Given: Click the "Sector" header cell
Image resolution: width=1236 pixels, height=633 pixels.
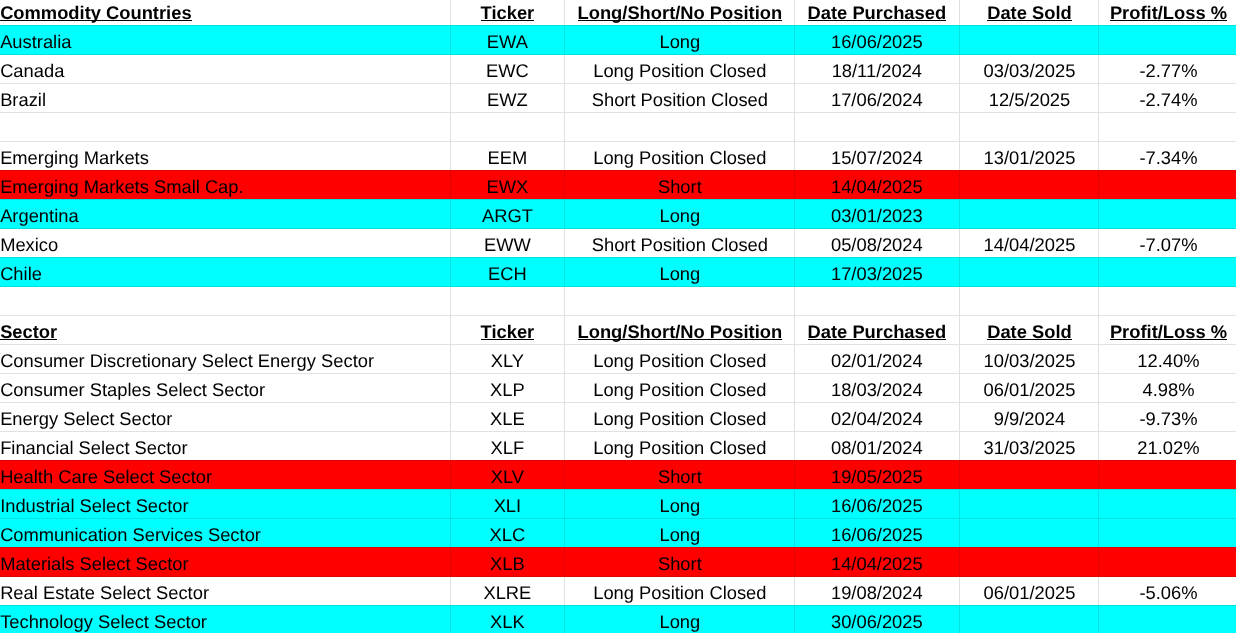Looking at the screenshot, I should 29,332.
